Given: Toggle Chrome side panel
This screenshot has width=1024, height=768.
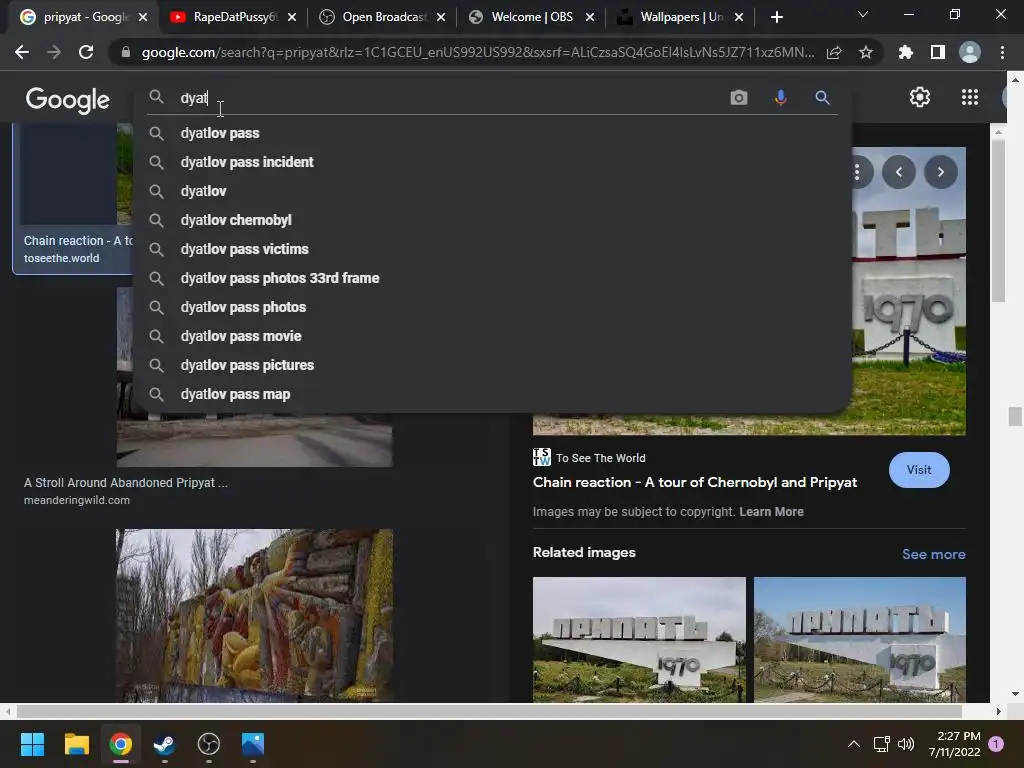Looking at the screenshot, I should [937, 53].
